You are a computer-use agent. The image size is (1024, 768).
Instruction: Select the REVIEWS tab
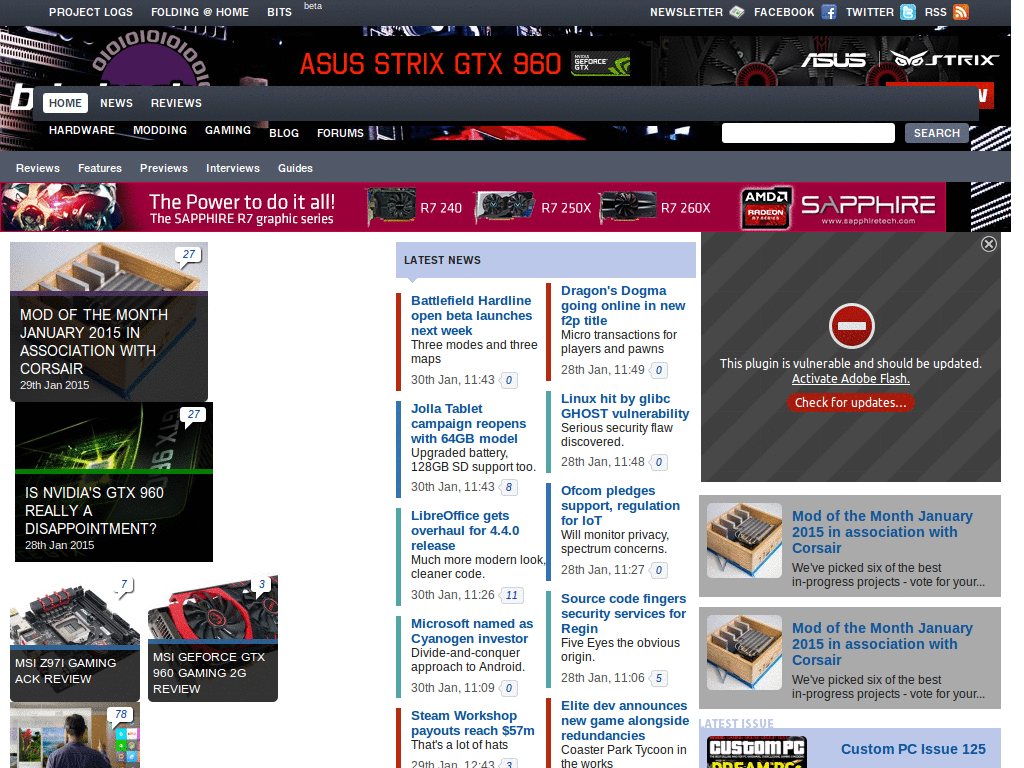[x=176, y=103]
